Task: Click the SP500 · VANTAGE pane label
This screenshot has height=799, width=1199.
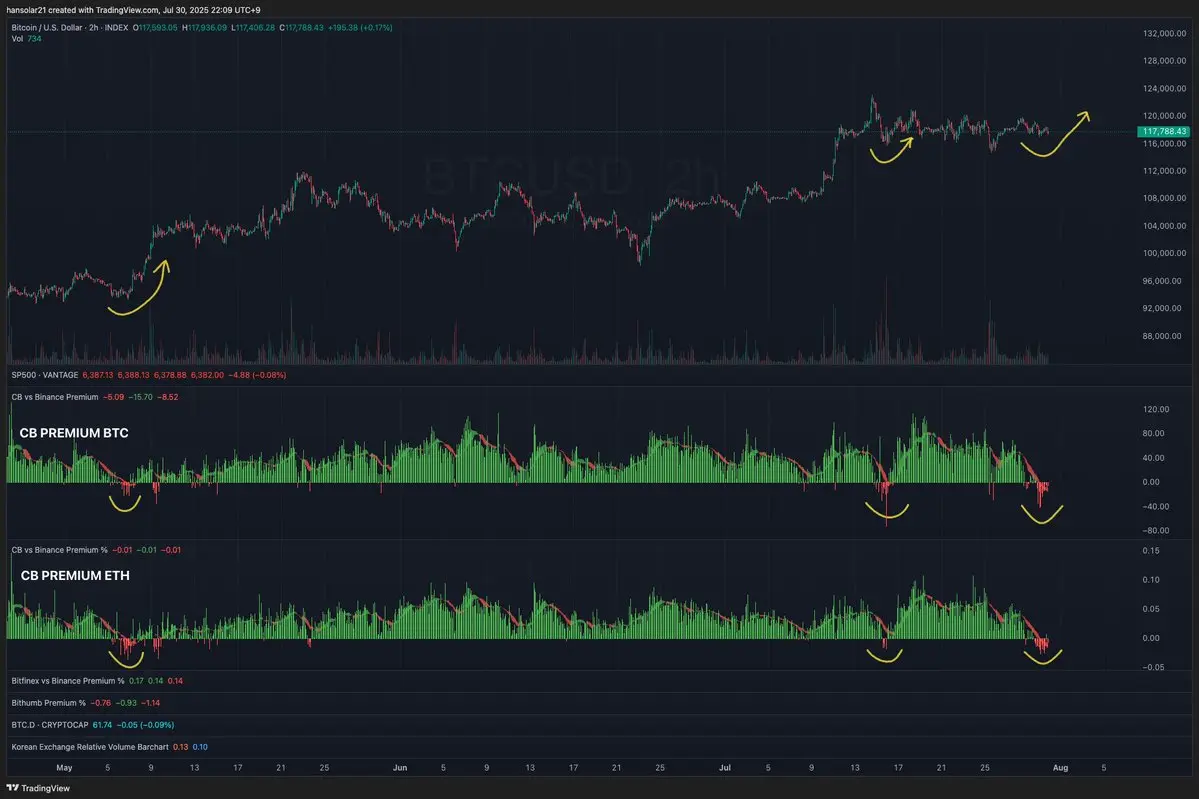Action: [44, 375]
